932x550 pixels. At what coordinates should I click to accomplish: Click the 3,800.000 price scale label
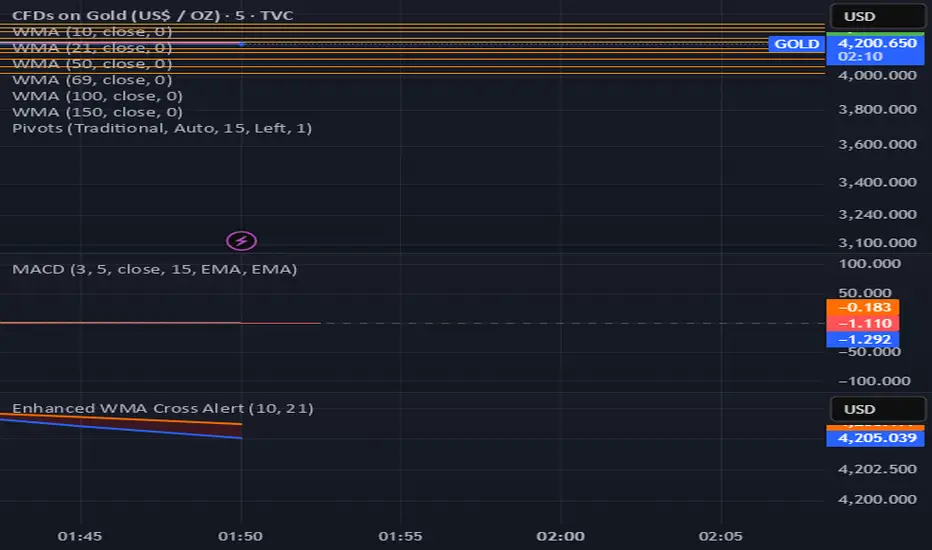point(877,109)
